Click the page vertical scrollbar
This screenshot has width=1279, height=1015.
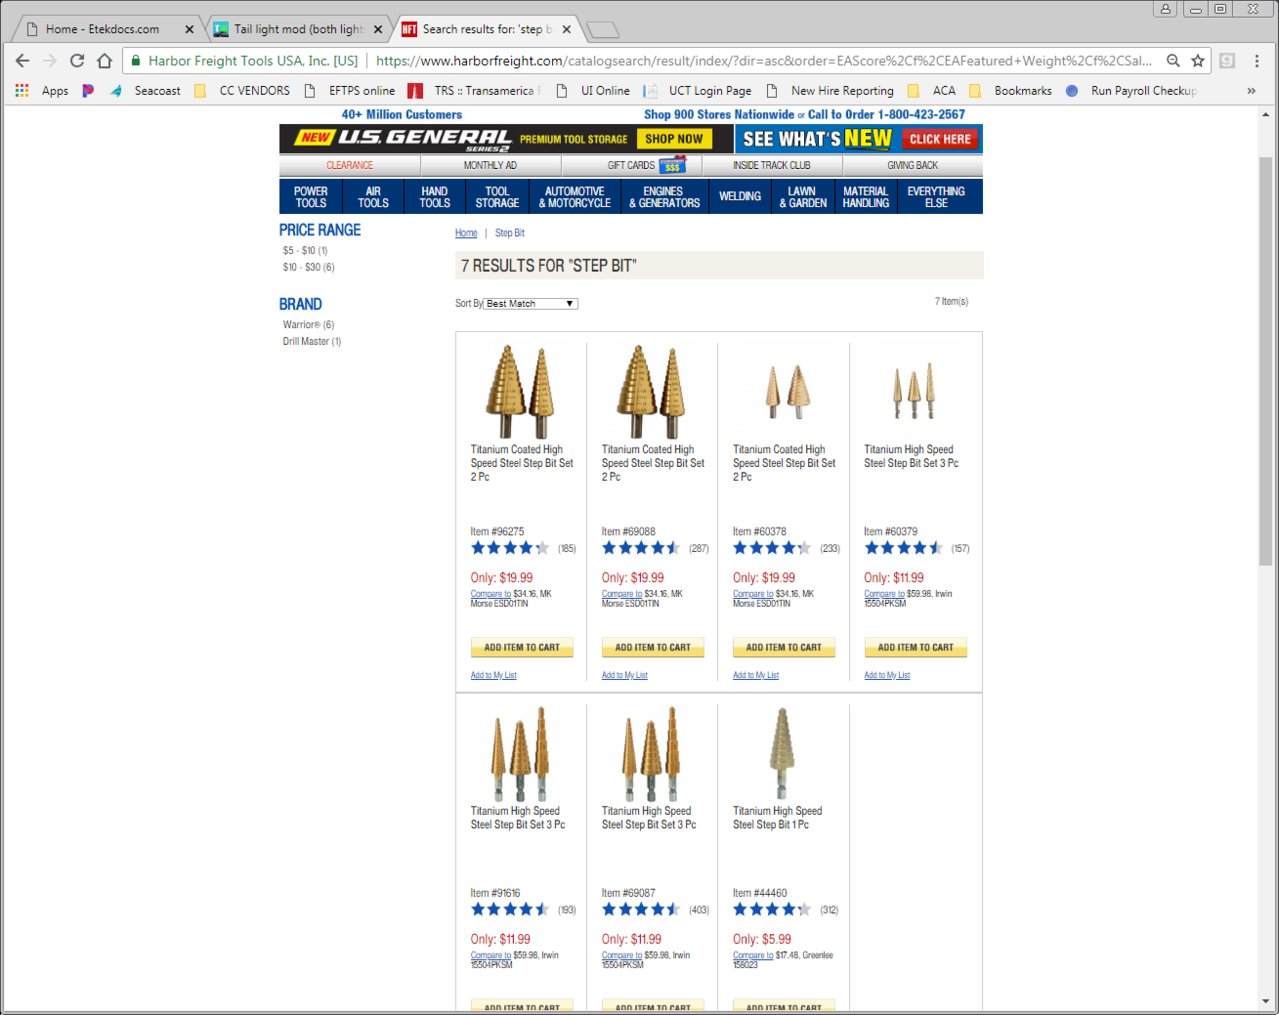coord(1266,361)
